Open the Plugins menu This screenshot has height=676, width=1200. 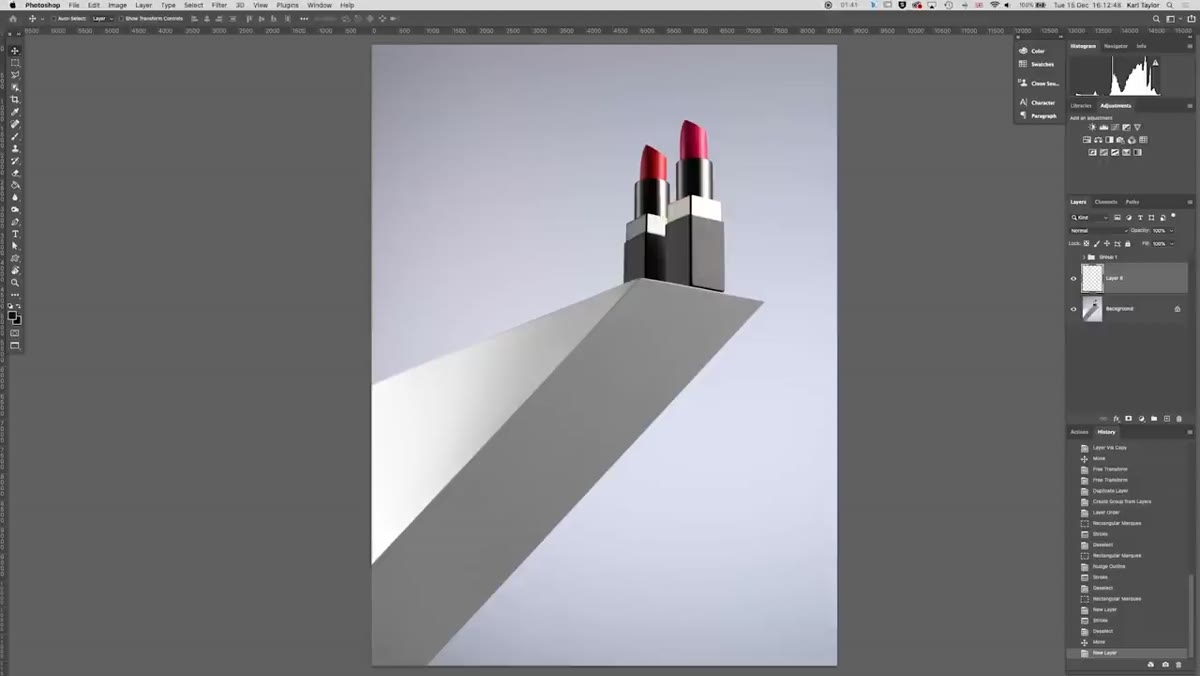click(x=288, y=5)
